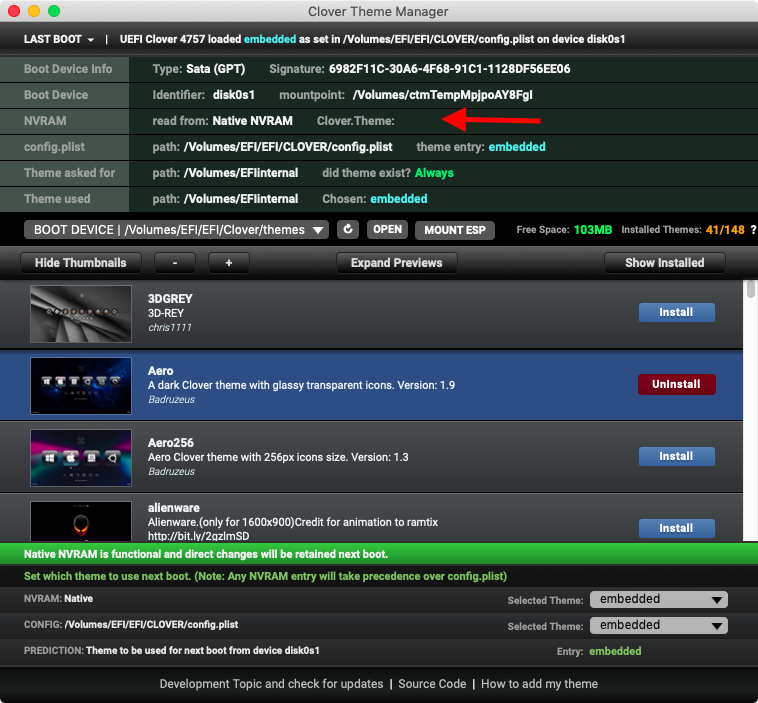Open the Aero theme thumbnail

point(81,386)
